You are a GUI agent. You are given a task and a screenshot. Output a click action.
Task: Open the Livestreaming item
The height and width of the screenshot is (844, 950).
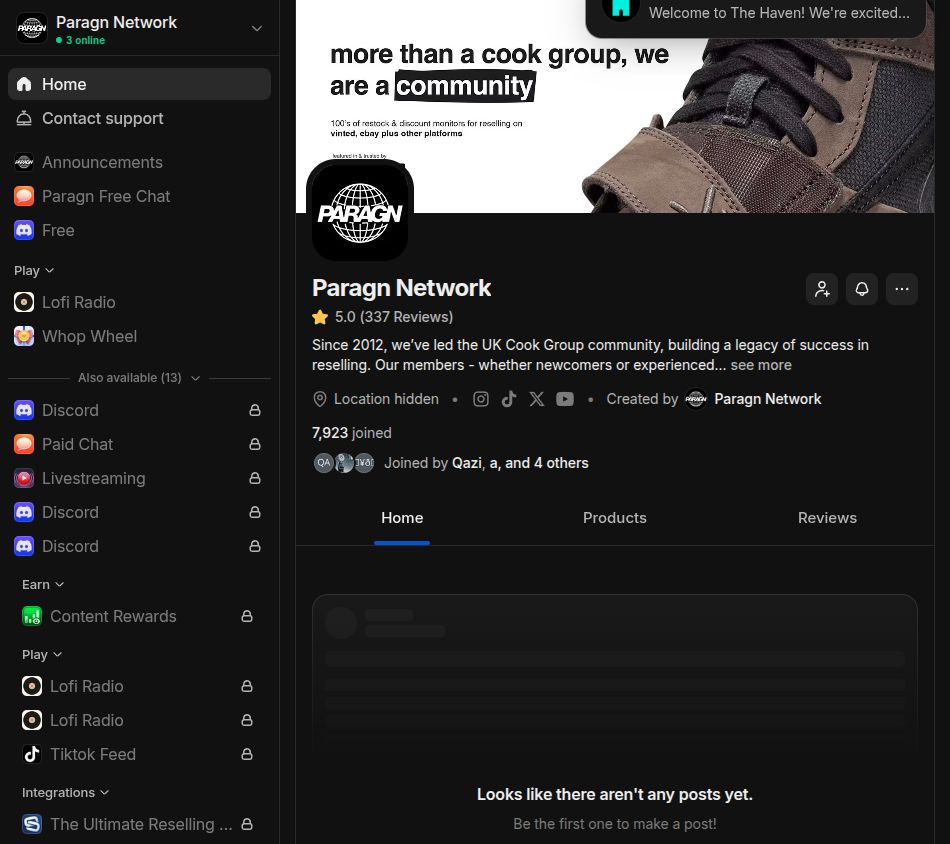pos(139,478)
